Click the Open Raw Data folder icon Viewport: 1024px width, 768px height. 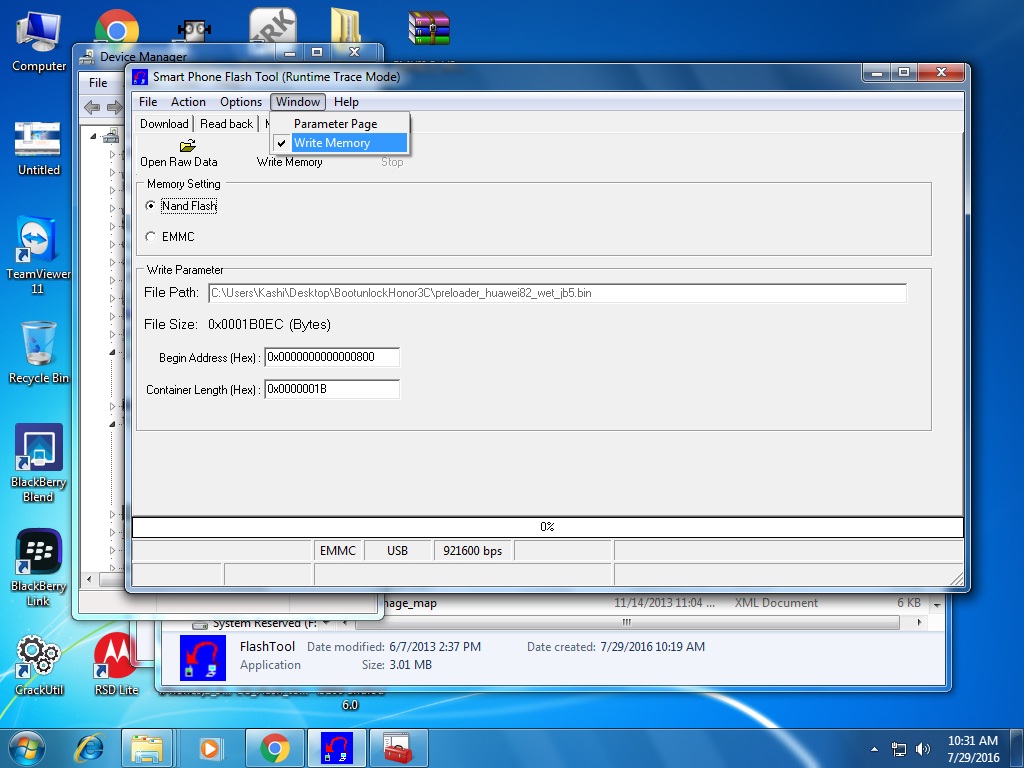pyautogui.click(x=187, y=145)
